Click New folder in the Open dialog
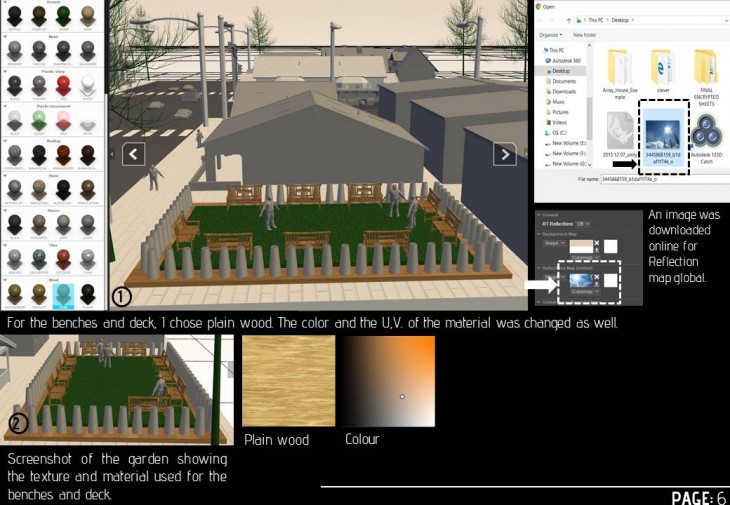Image resolution: width=730 pixels, height=505 pixels. point(584,34)
